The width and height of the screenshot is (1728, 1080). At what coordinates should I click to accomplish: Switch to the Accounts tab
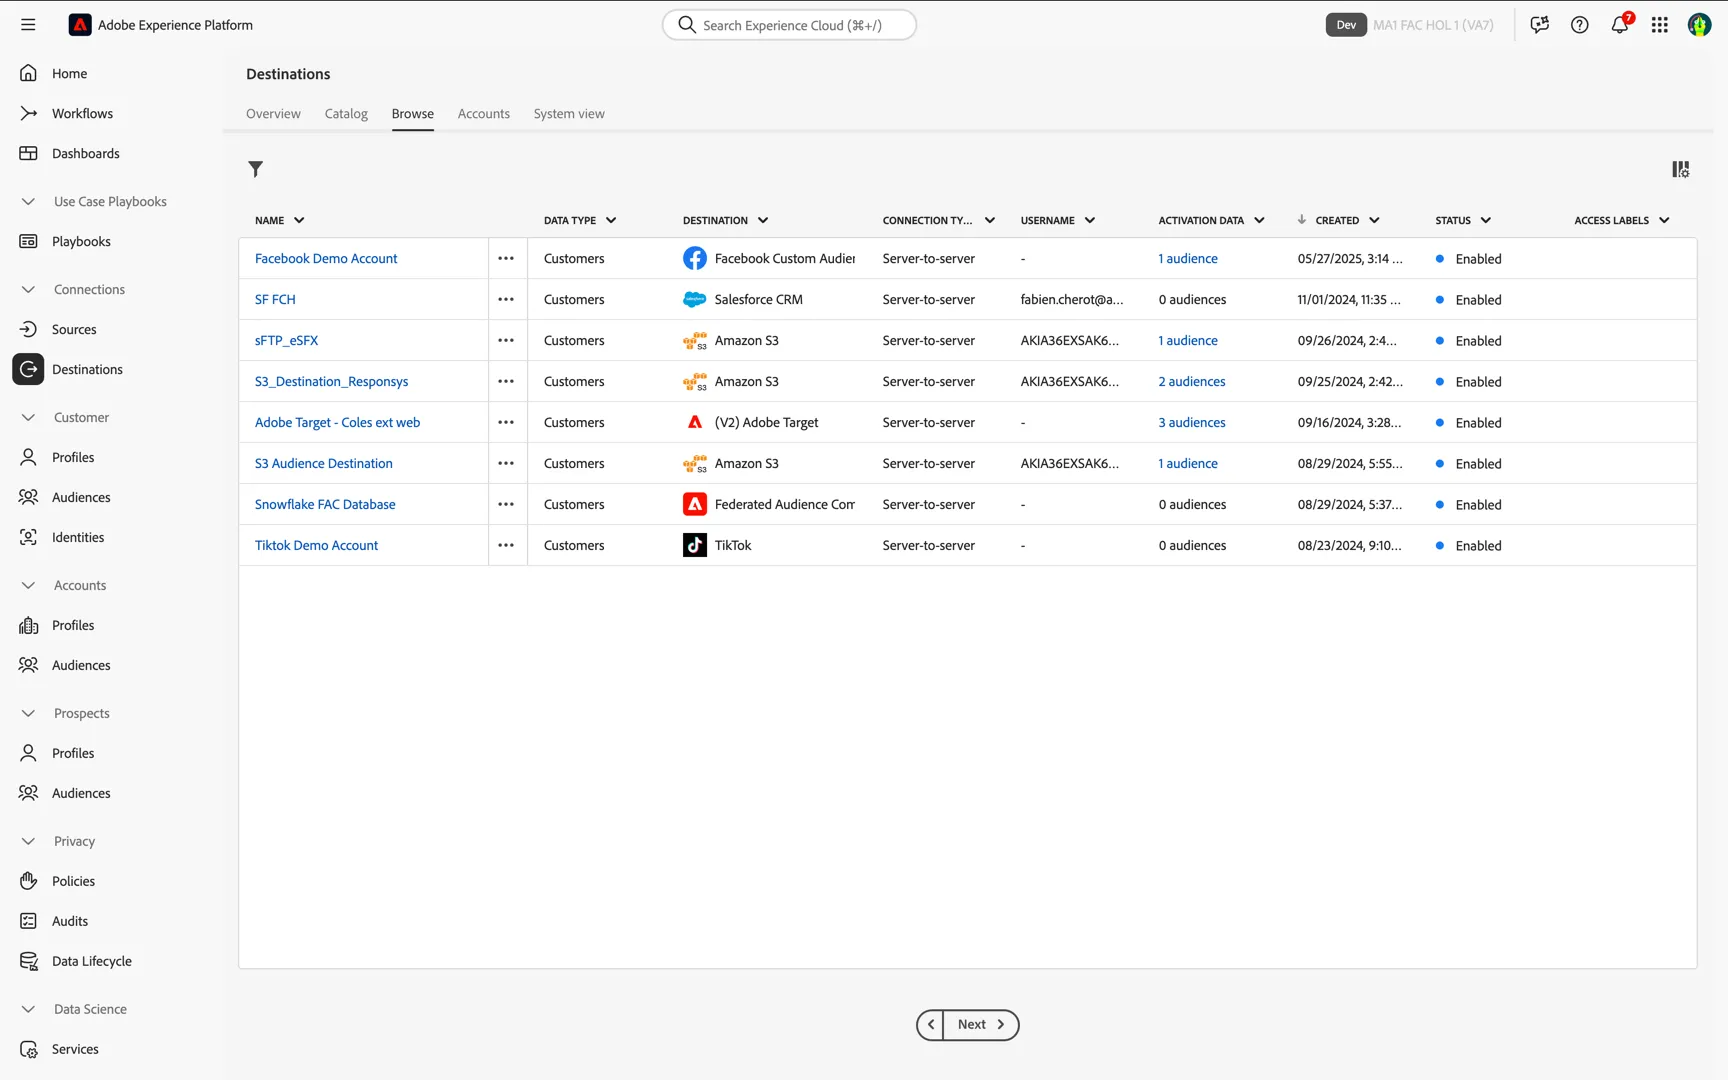click(x=484, y=114)
